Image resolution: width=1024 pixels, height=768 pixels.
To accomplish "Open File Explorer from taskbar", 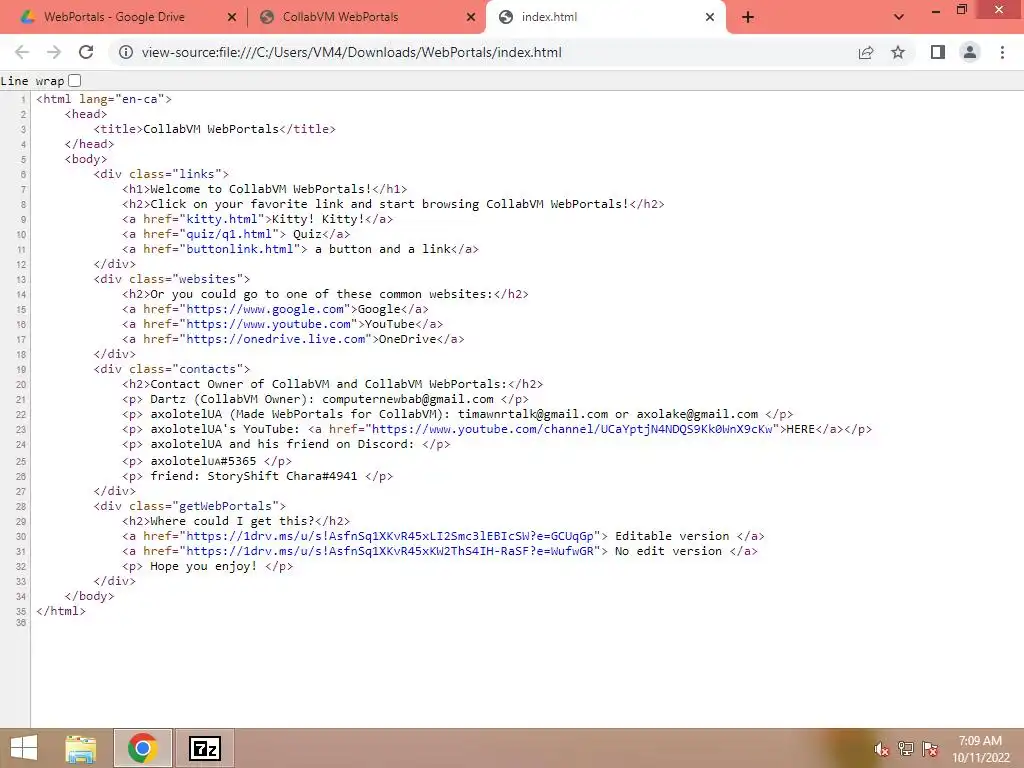I will 81,748.
